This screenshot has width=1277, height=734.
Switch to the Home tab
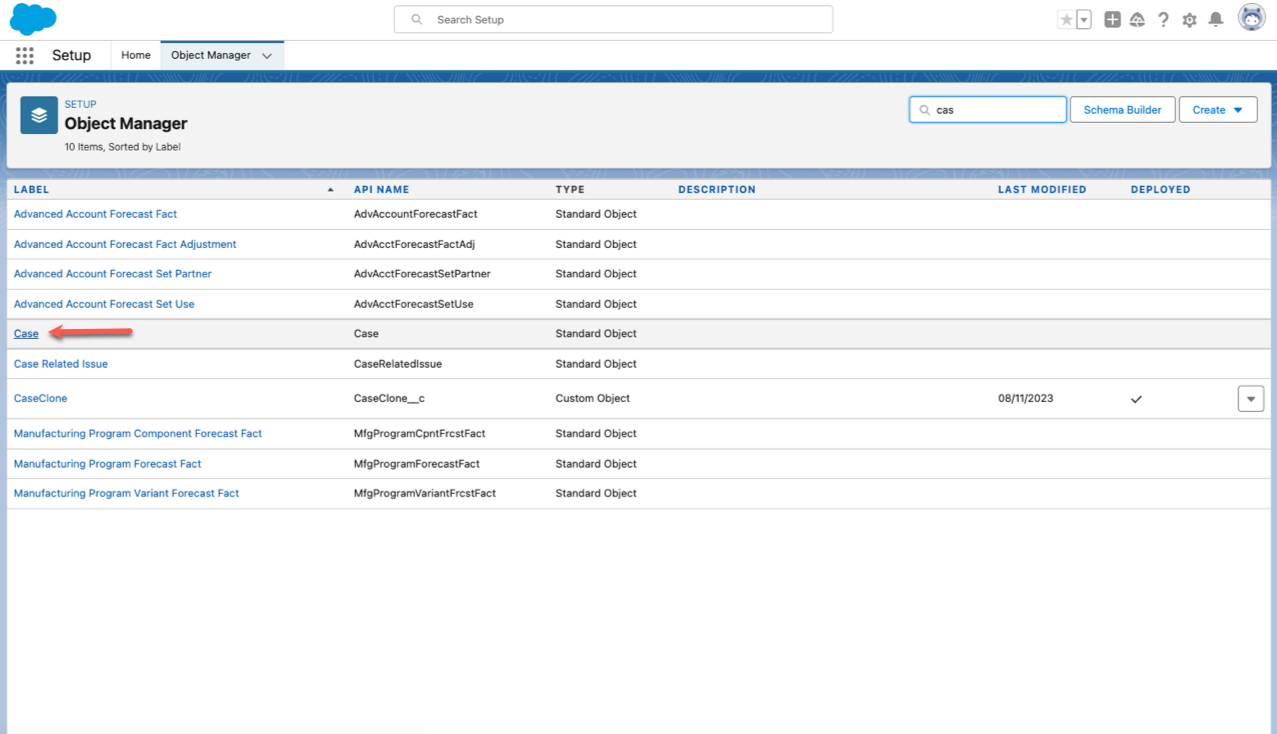[136, 56]
